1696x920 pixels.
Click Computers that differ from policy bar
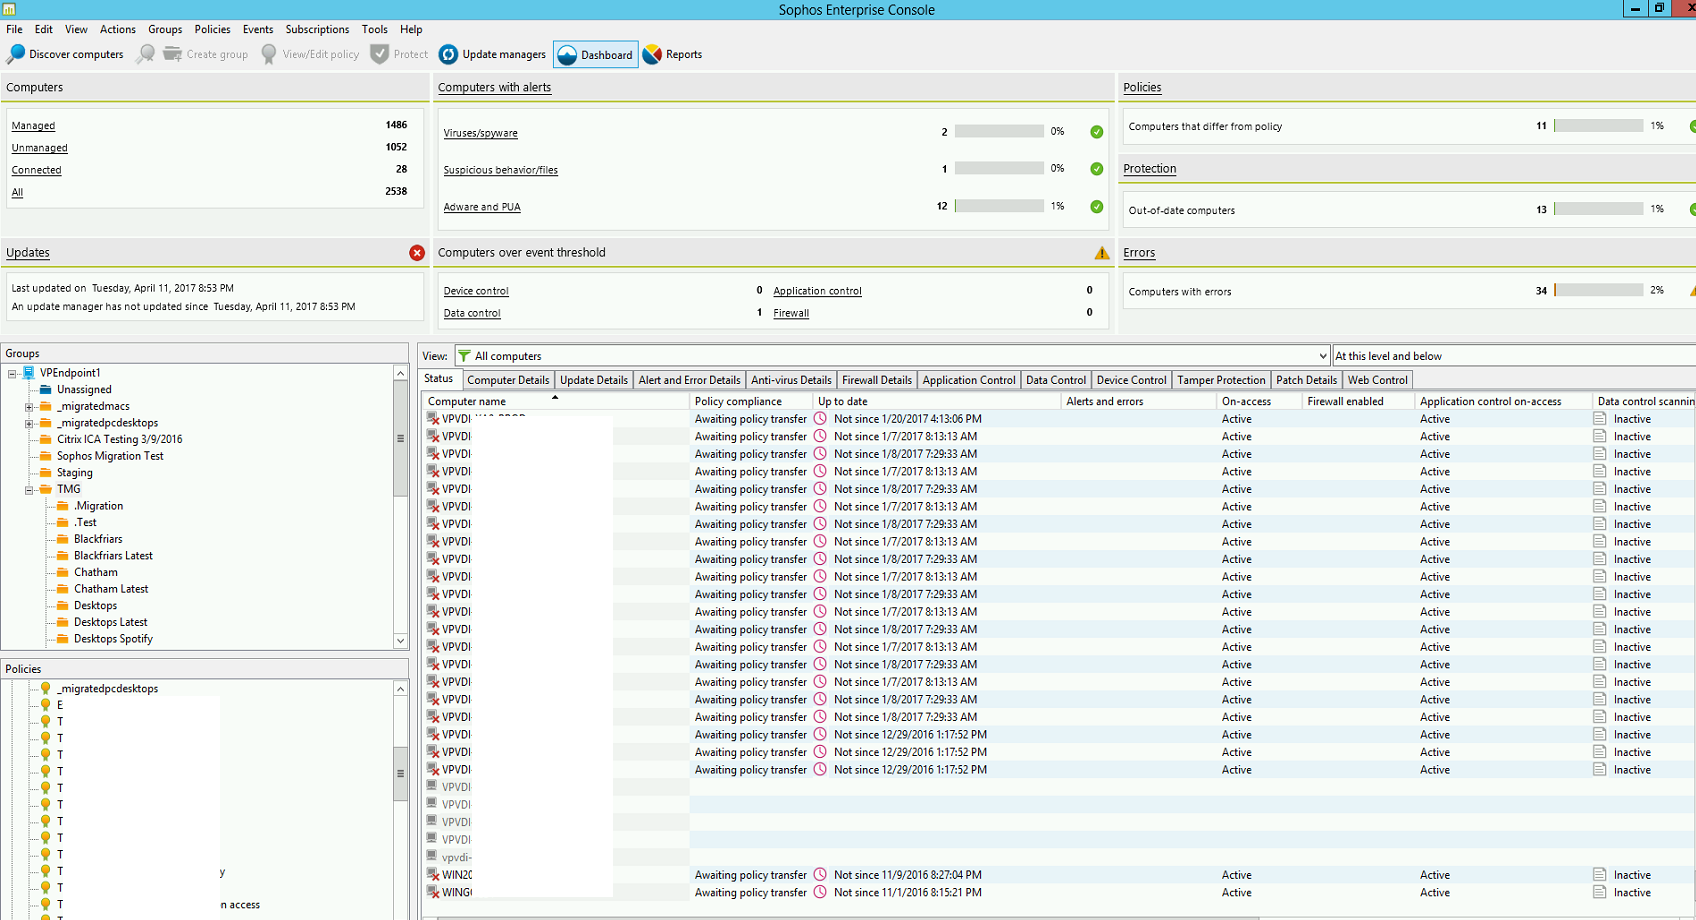(1599, 125)
